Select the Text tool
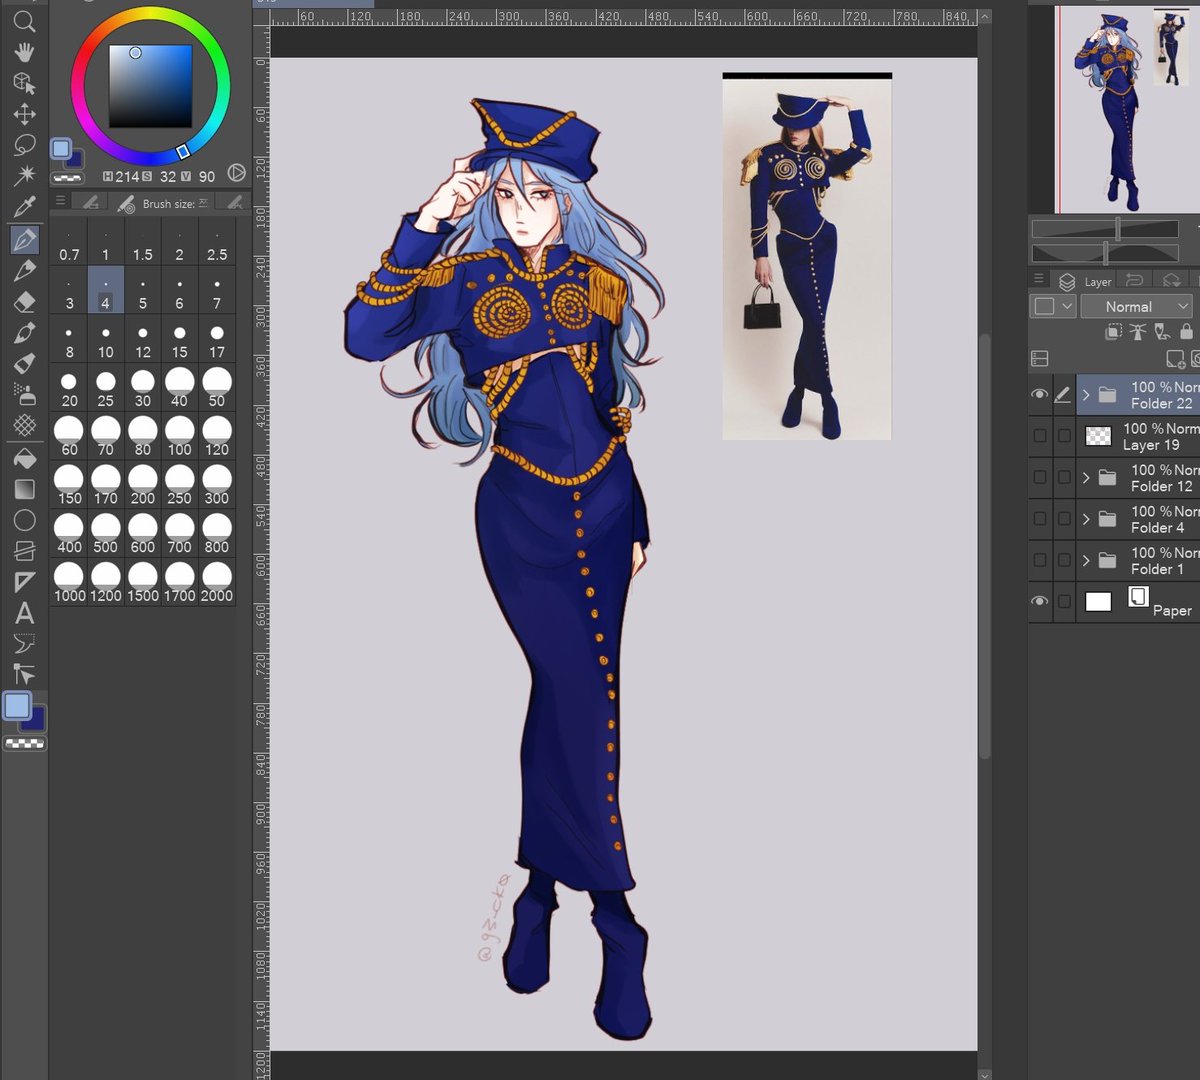Viewport: 1200px width, 1080px height. [25, 611]
